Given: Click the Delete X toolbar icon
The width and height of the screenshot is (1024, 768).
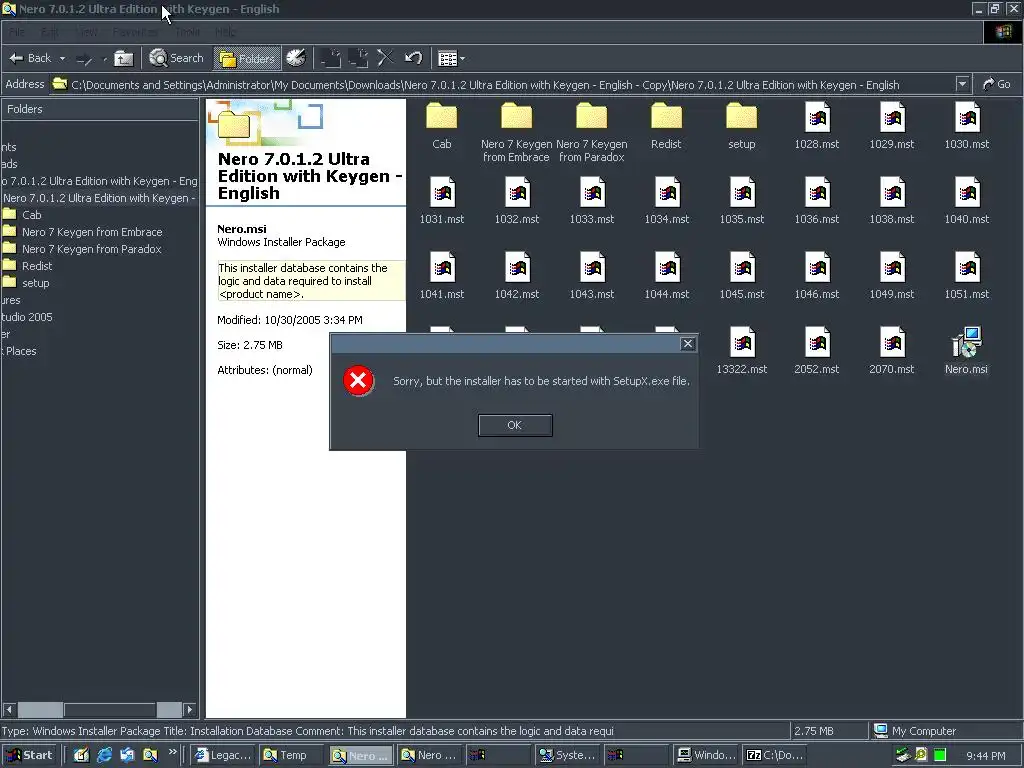Looking at the screenshot, I should coord(385,58).
